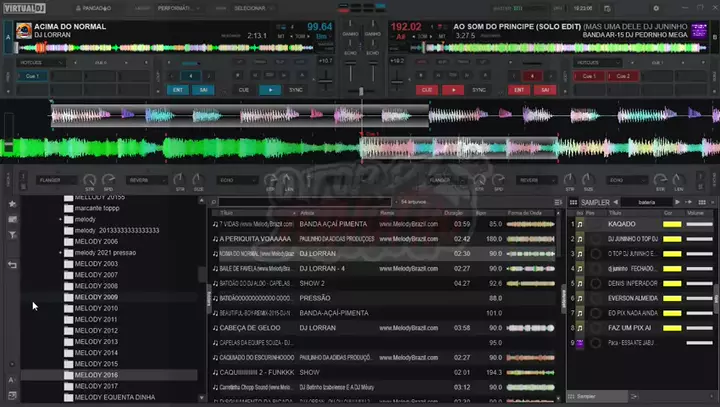Open the 'marcante toppp' folder

[x=97, y=208]
